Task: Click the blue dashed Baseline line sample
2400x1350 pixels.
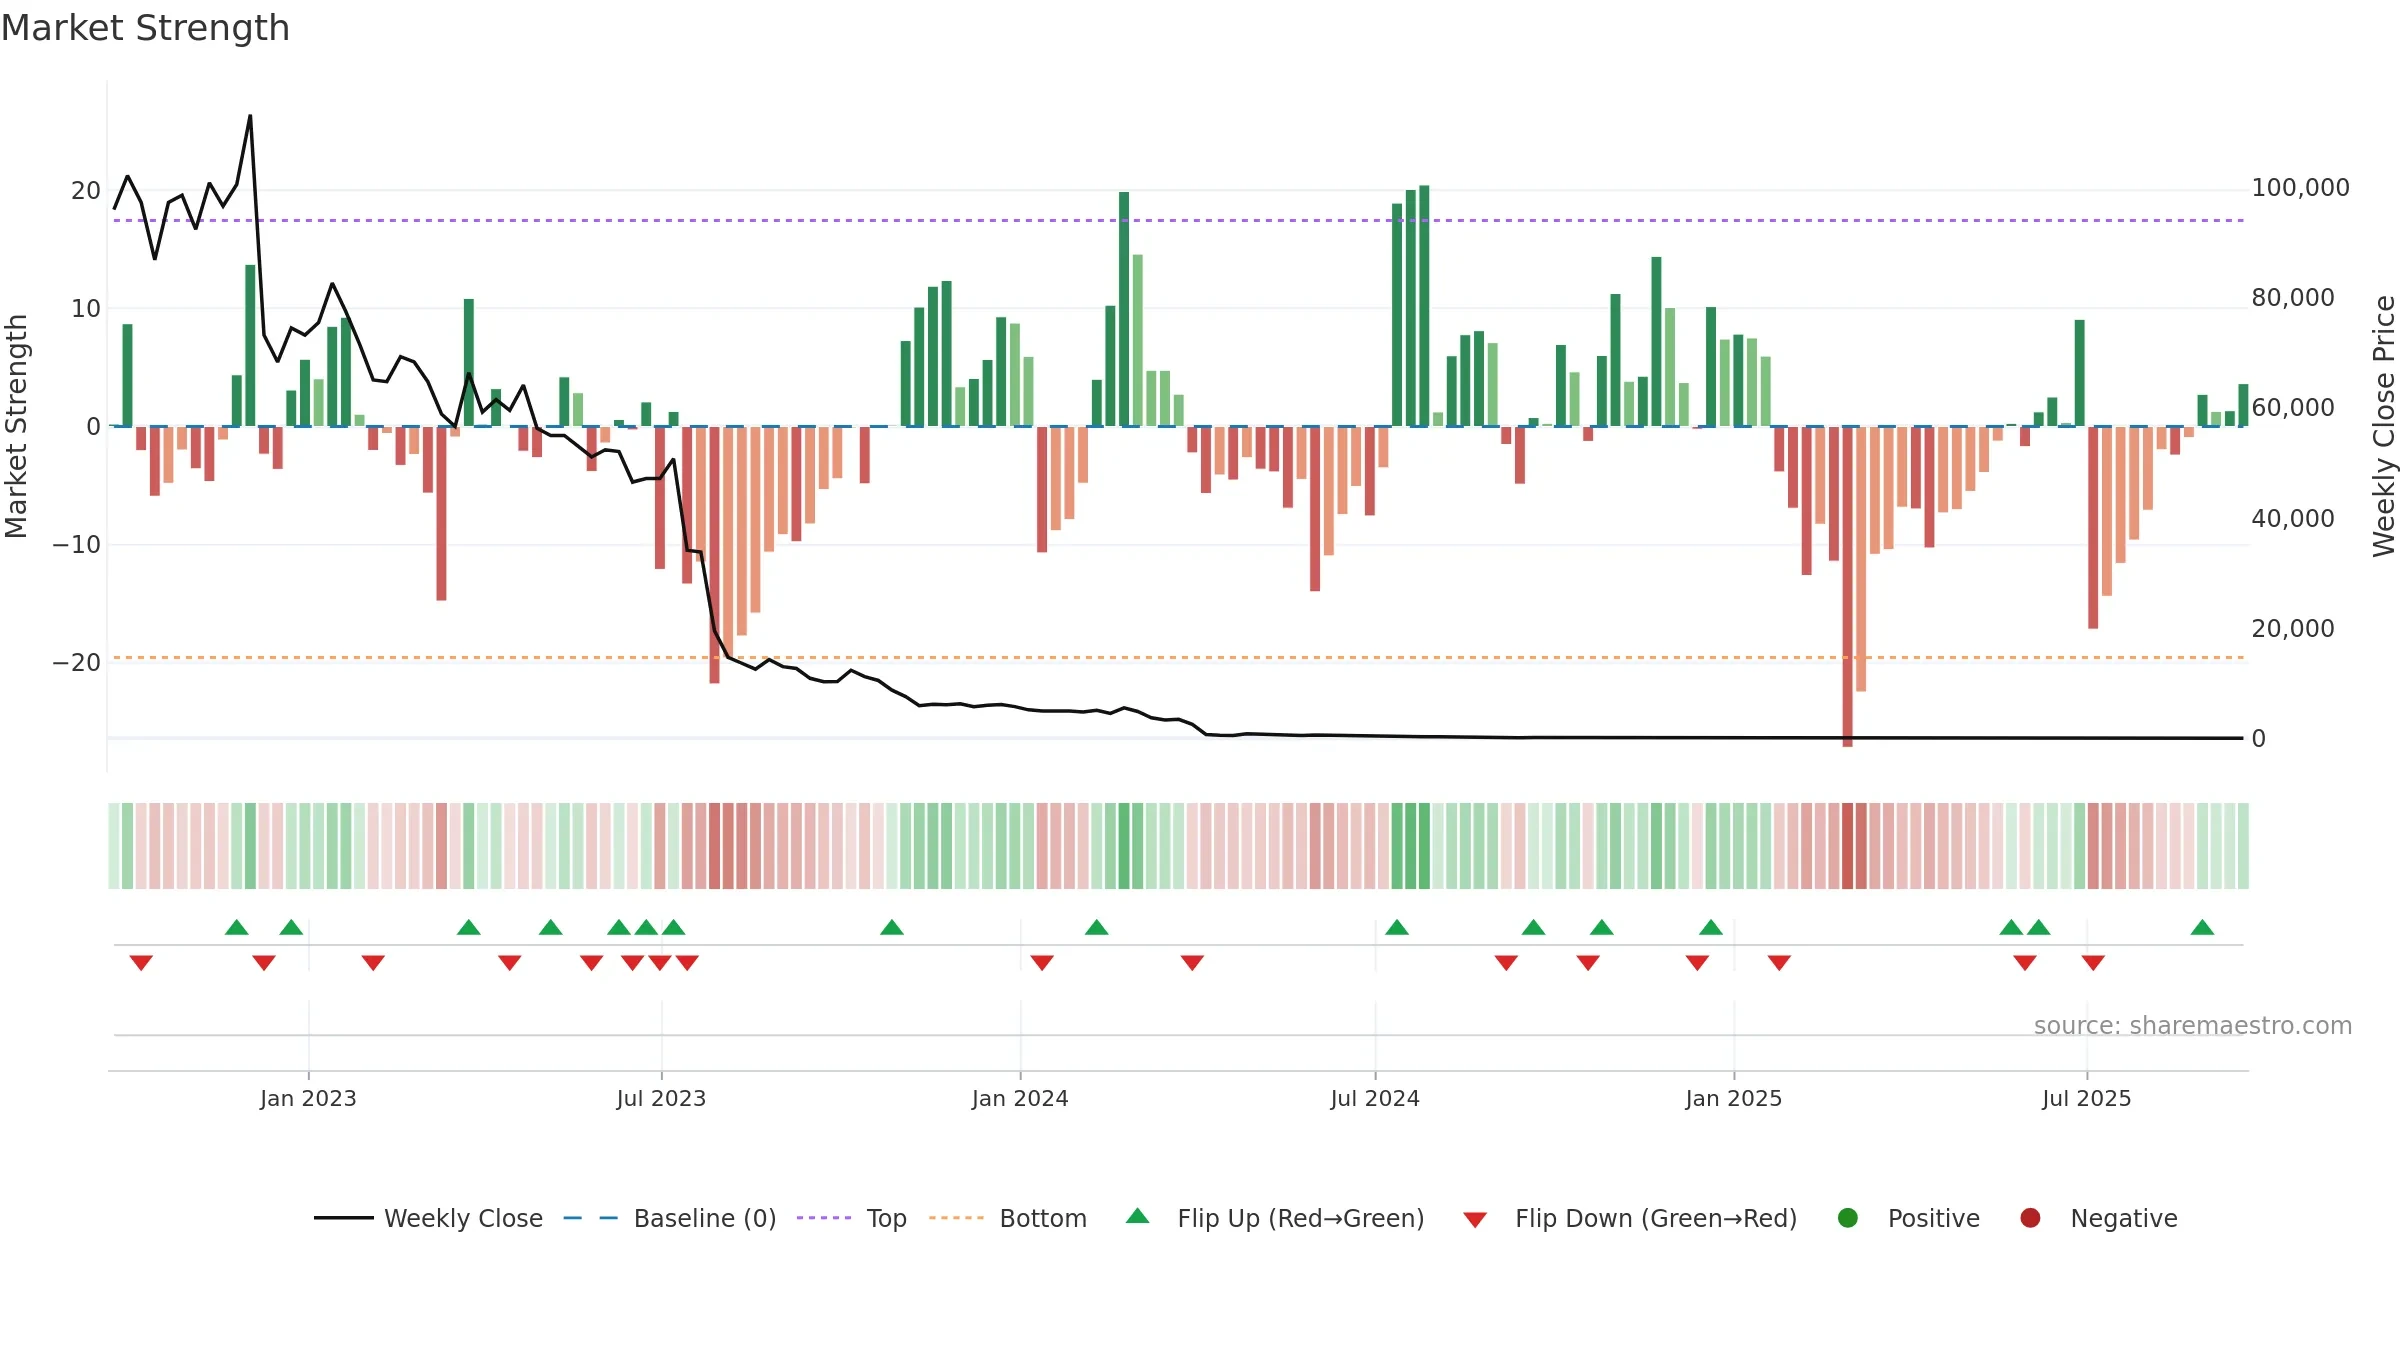Action: (x=591, y=1218)
